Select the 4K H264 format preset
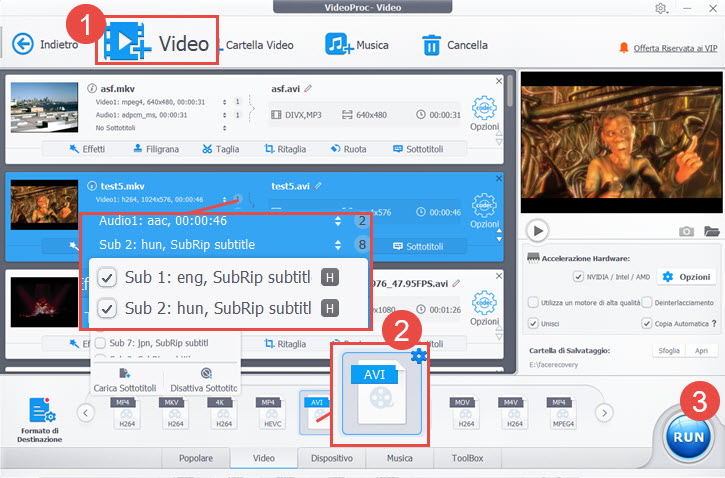The height and width of the screenshot is (478, 725). pyautogui.click(x=223, y=413)
